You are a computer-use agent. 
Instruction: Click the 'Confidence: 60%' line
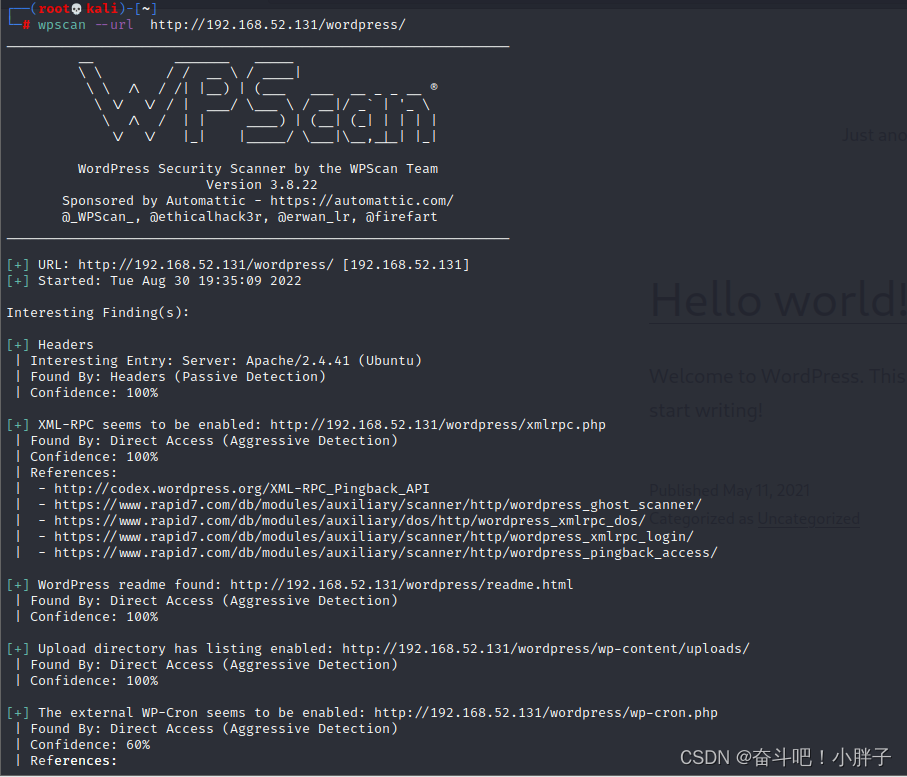90,745
